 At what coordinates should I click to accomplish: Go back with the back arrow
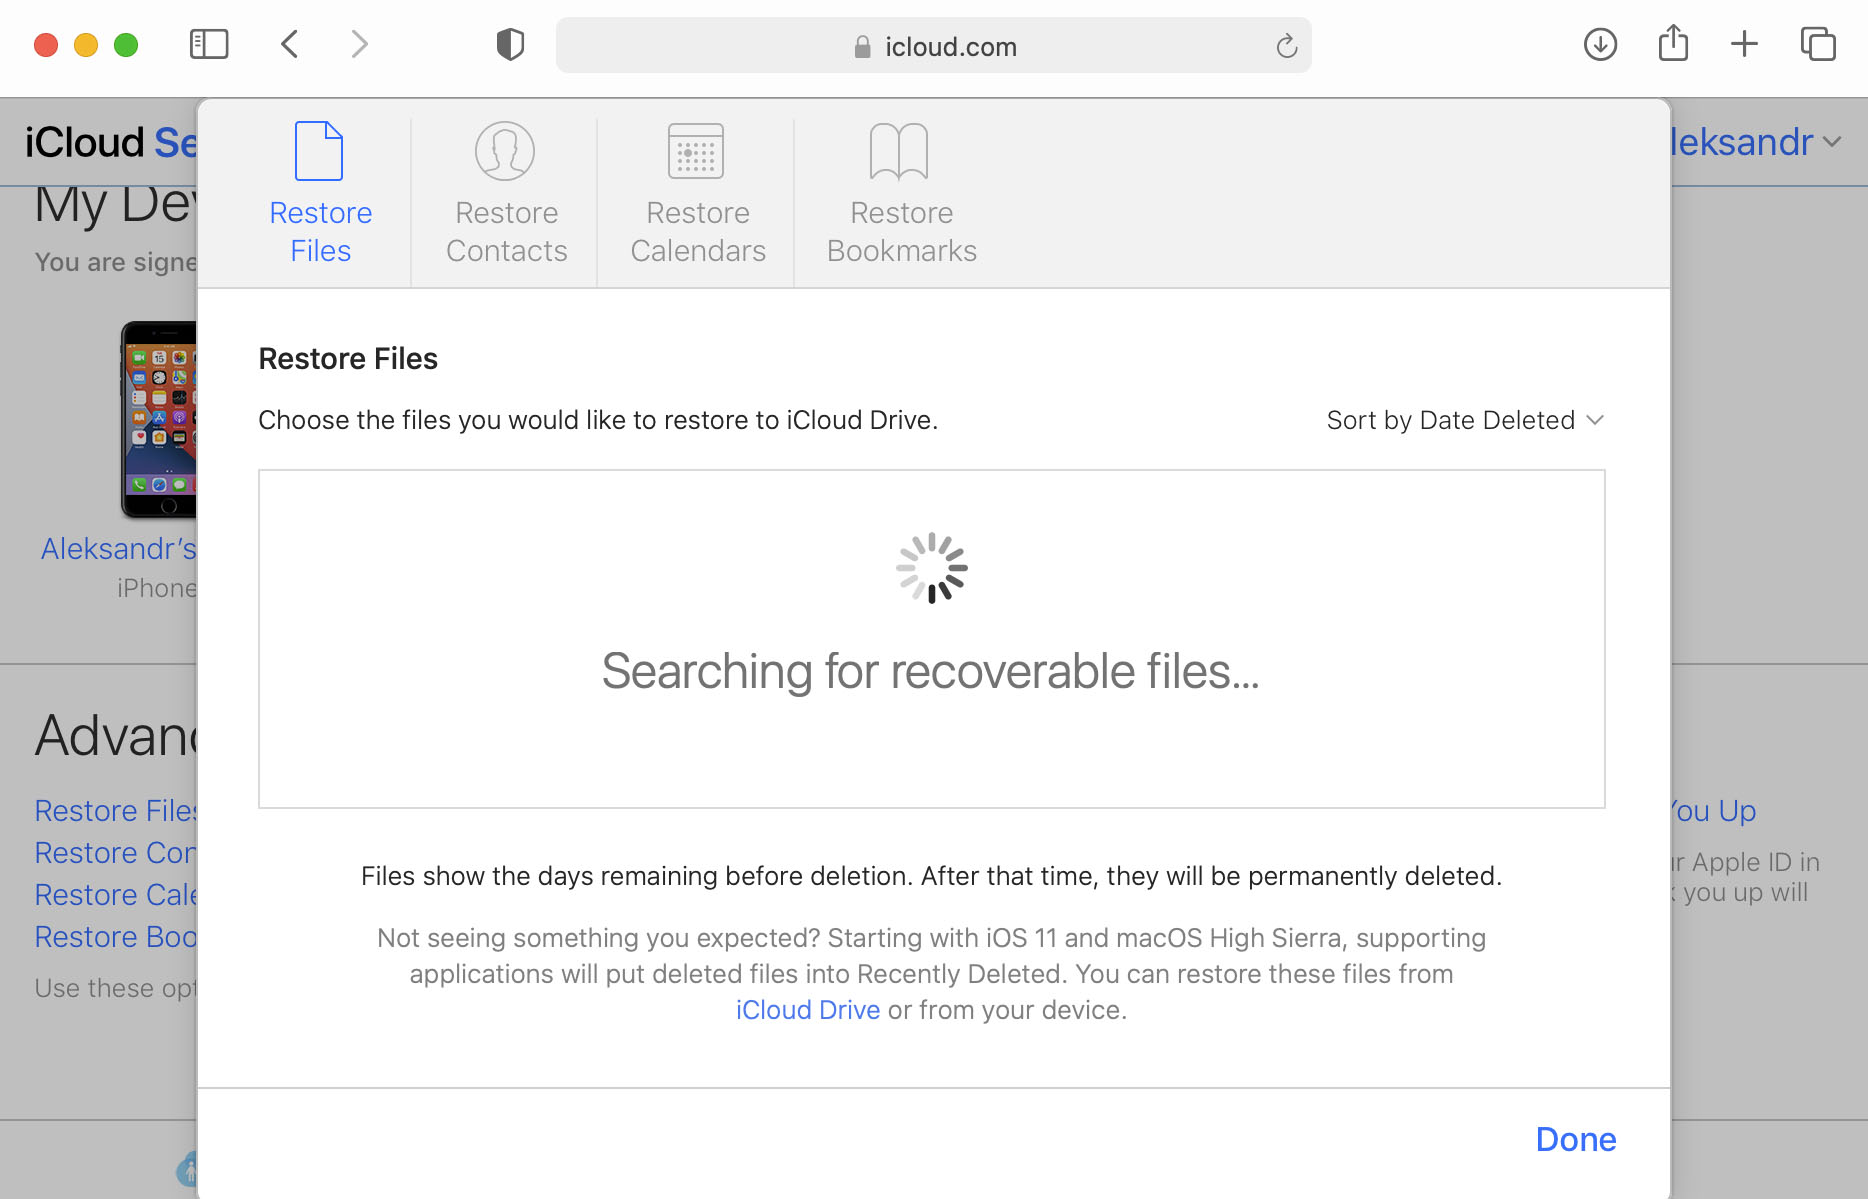pos(290,44)
